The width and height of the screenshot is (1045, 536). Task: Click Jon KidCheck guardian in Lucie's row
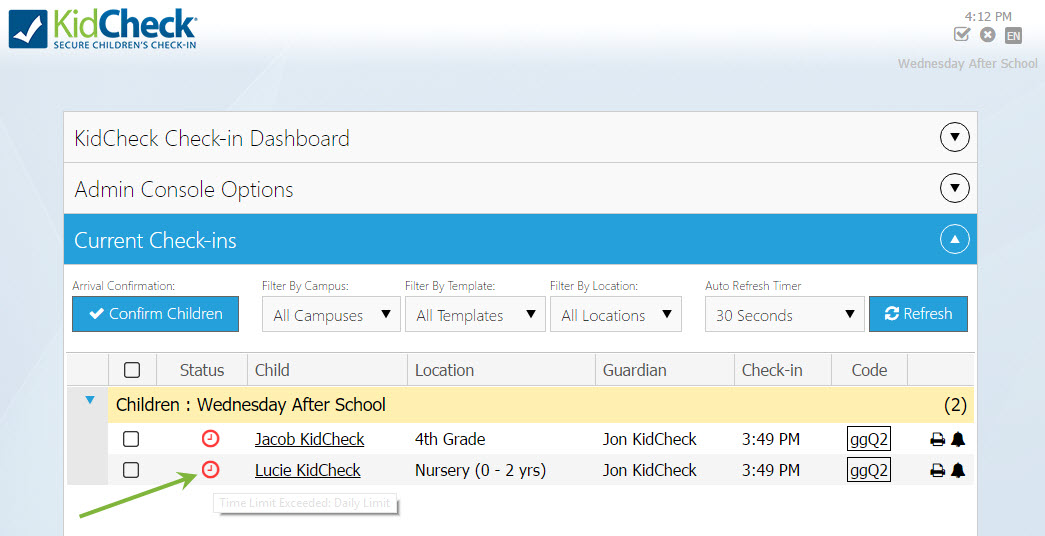point(650,470)
